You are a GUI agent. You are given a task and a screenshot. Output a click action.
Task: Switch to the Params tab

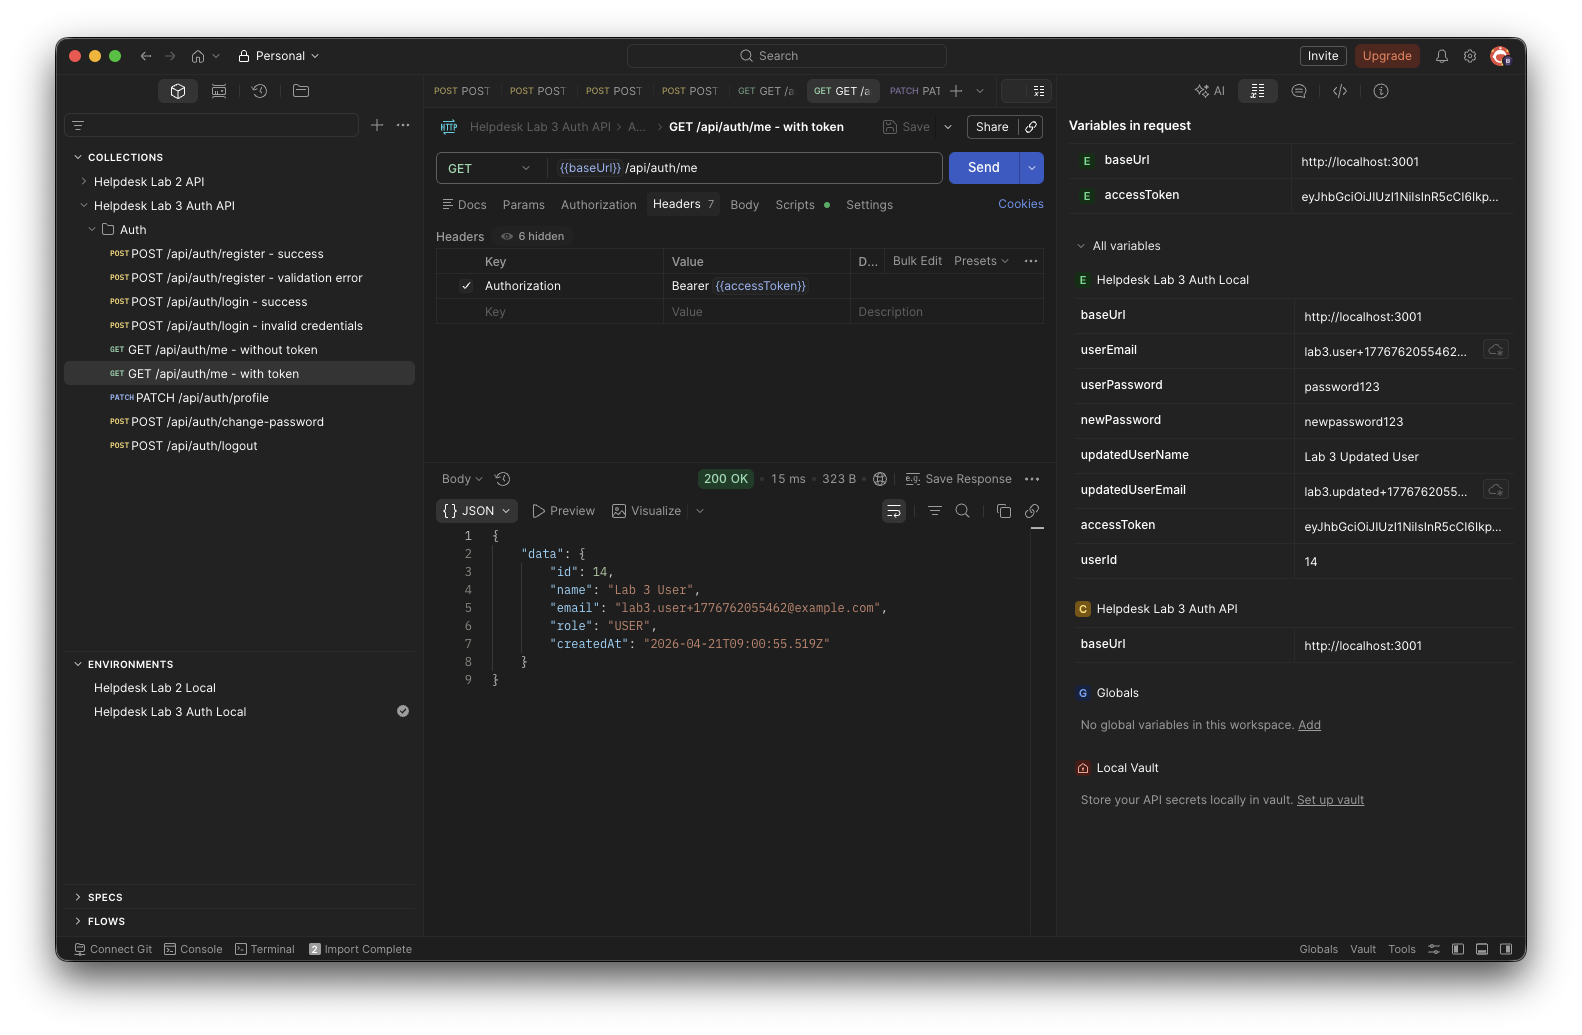pyautogui.click(x=524, y=205)
